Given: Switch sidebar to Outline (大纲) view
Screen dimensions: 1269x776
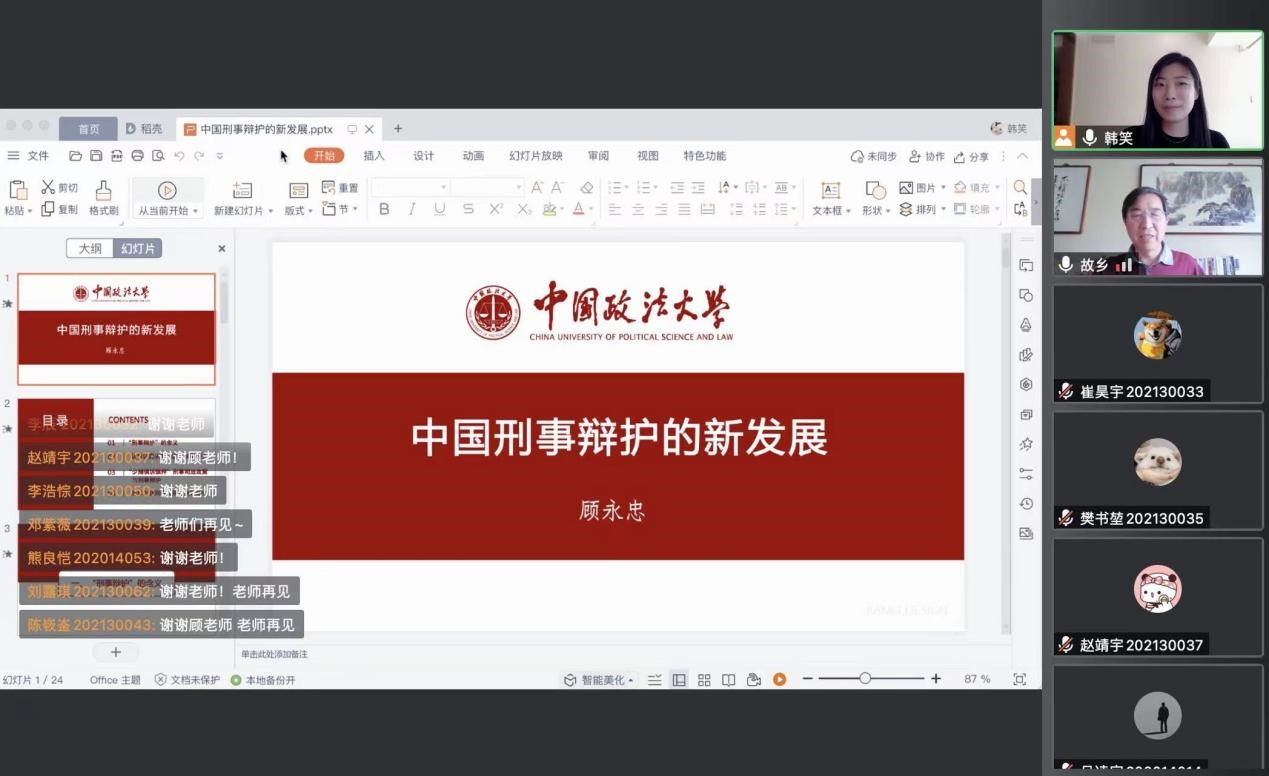Looking at the screenshot, I should 90,249.
